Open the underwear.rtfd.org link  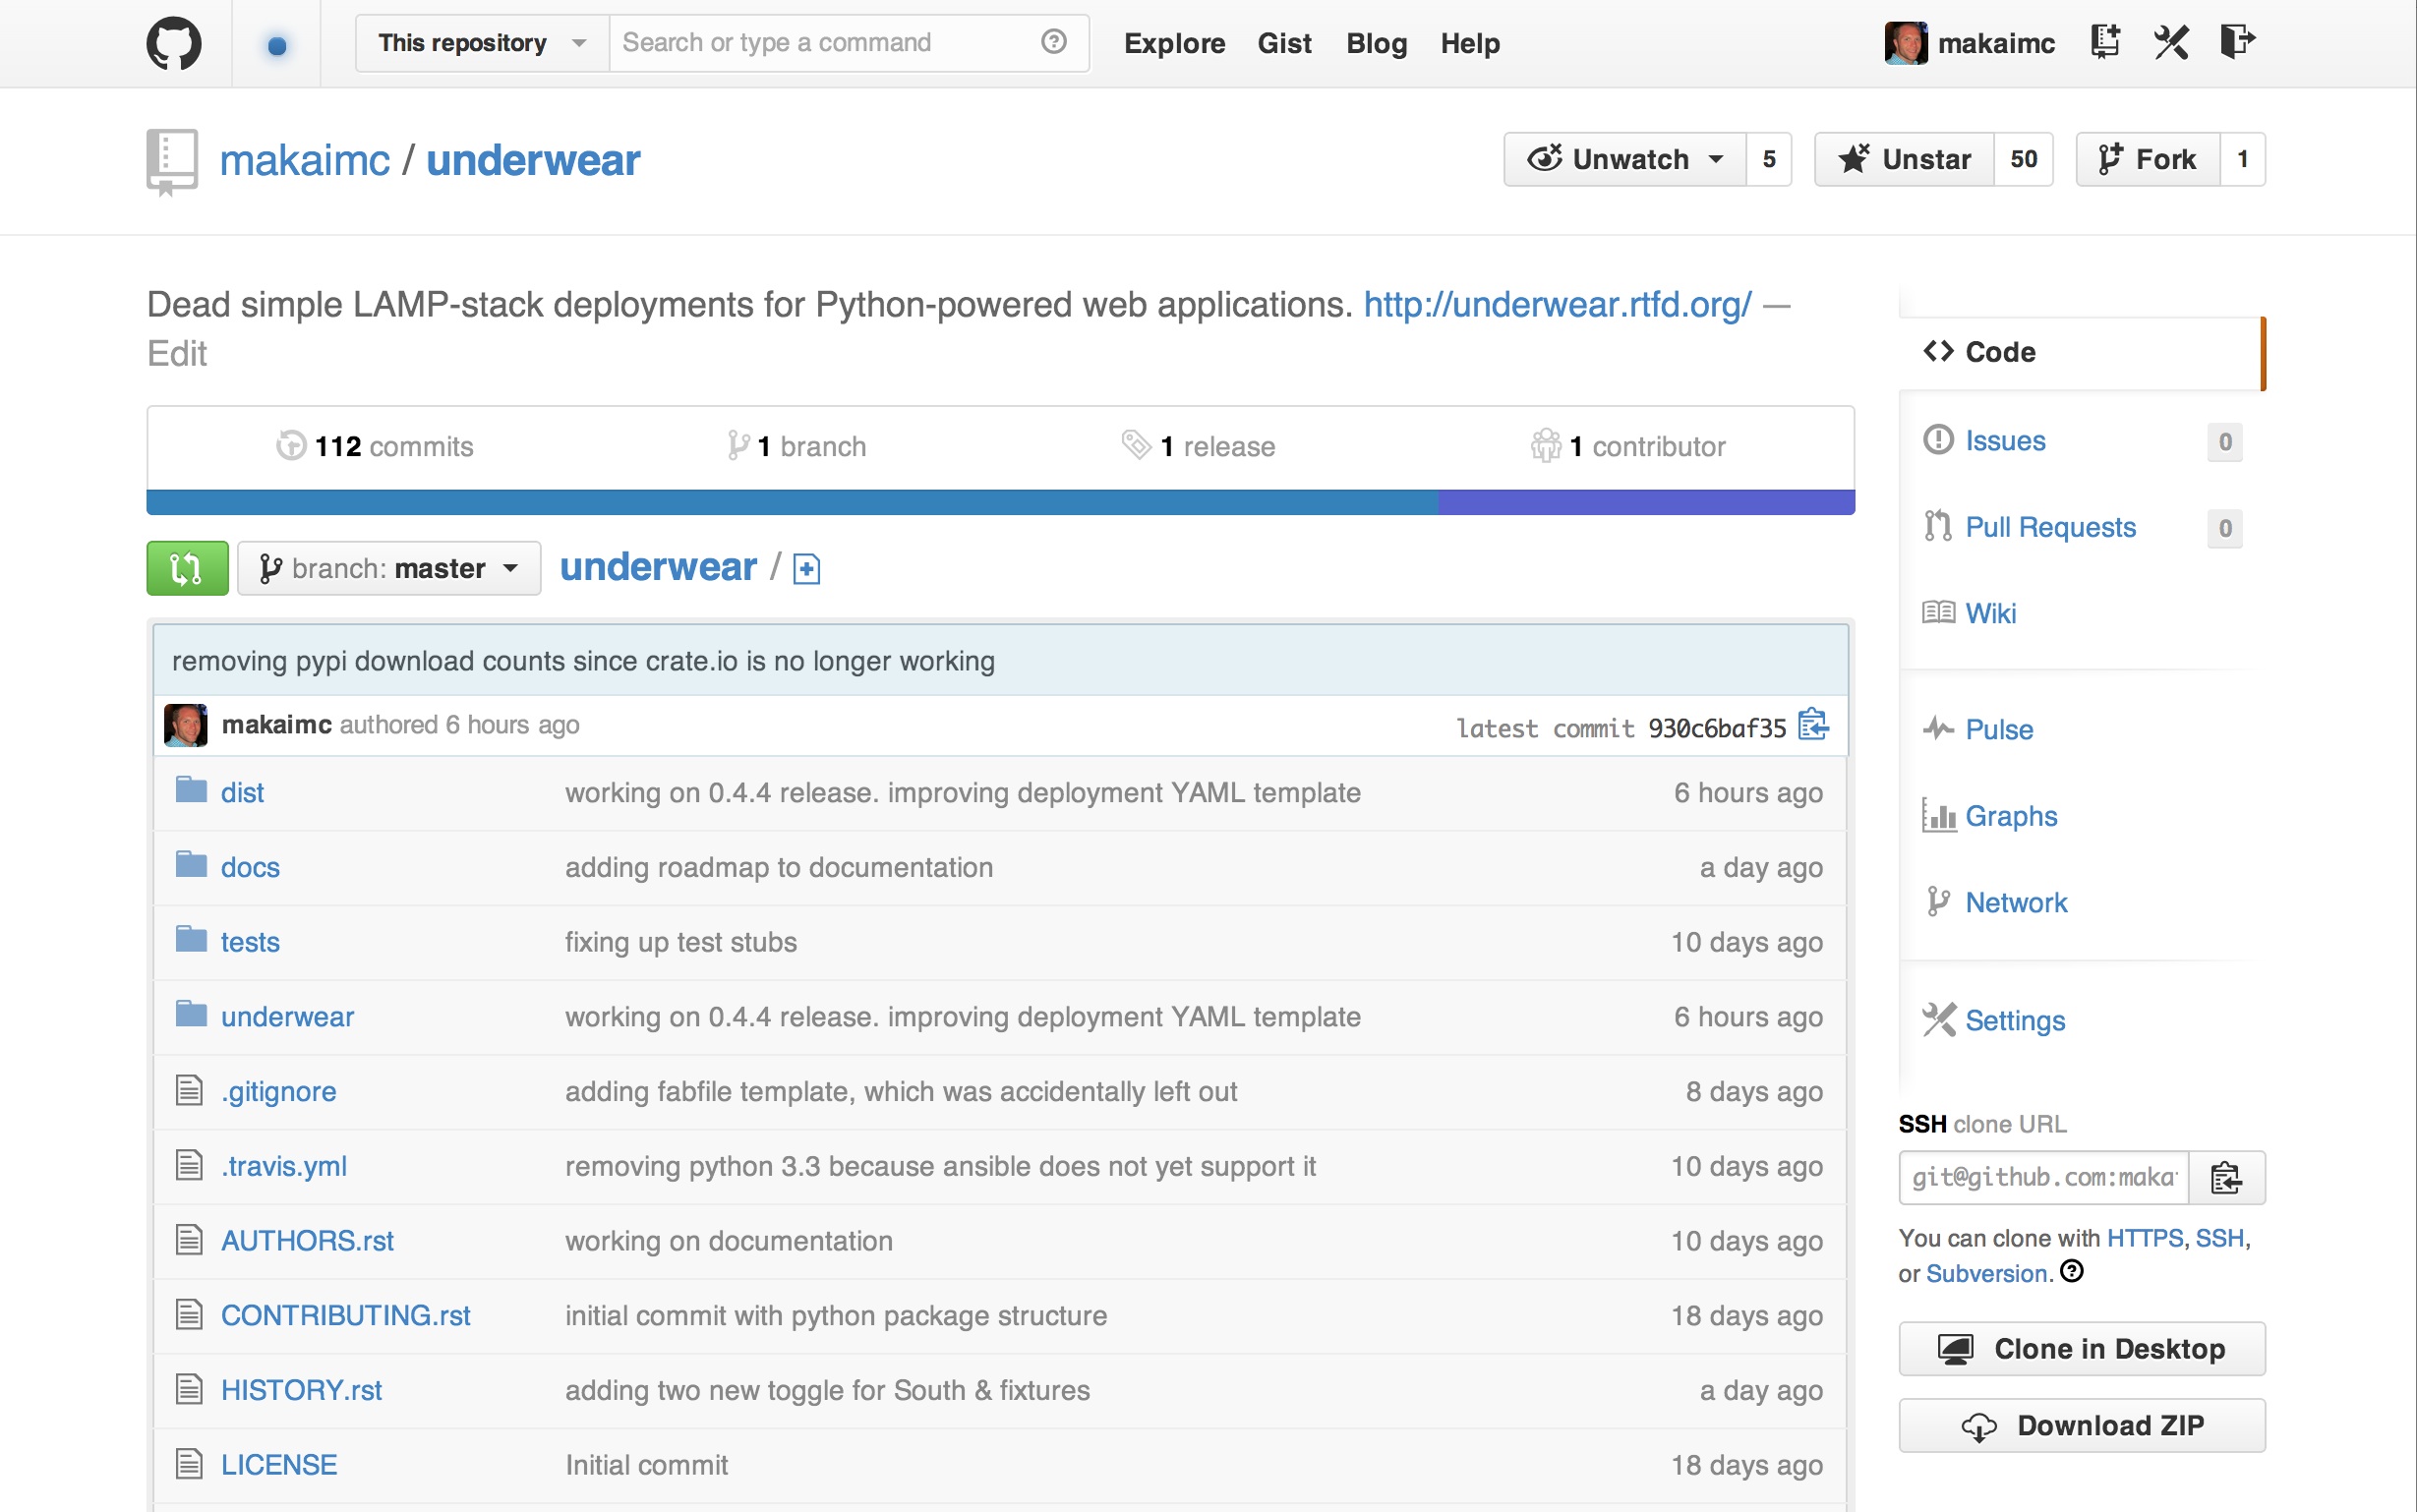click(x=1557, y=304)
